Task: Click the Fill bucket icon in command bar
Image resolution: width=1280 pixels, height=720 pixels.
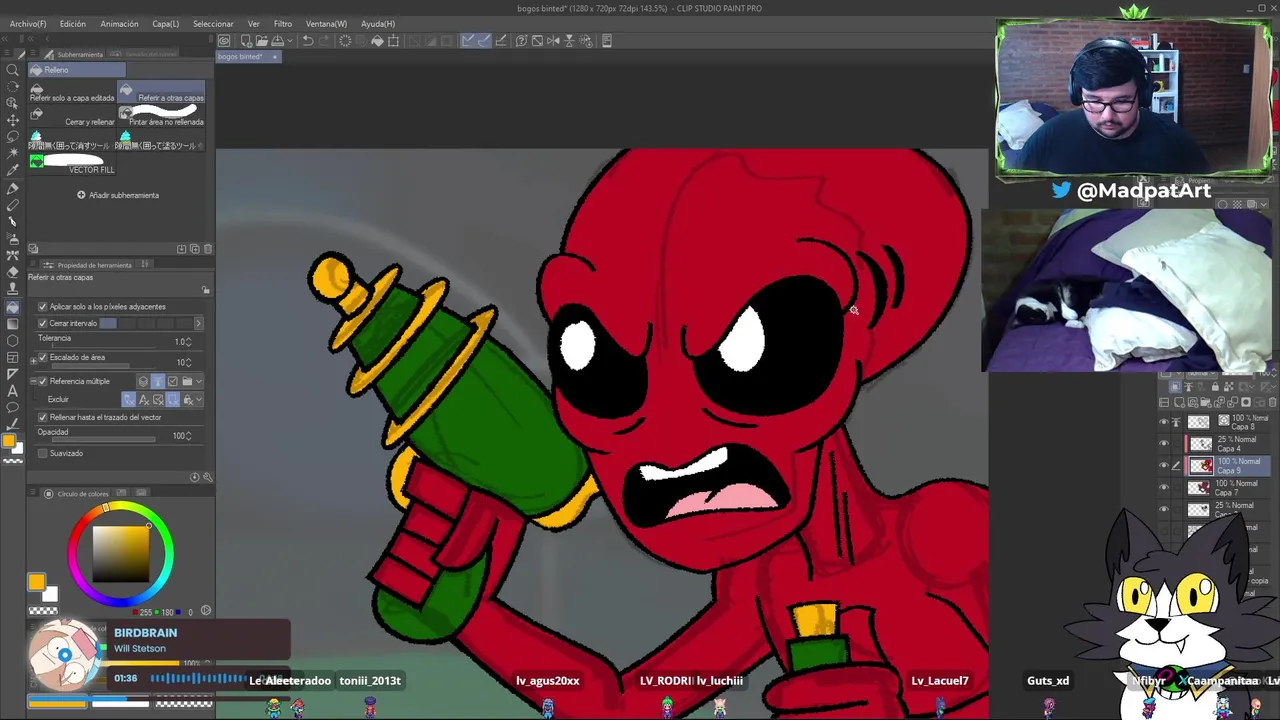Action: point(377,41)
